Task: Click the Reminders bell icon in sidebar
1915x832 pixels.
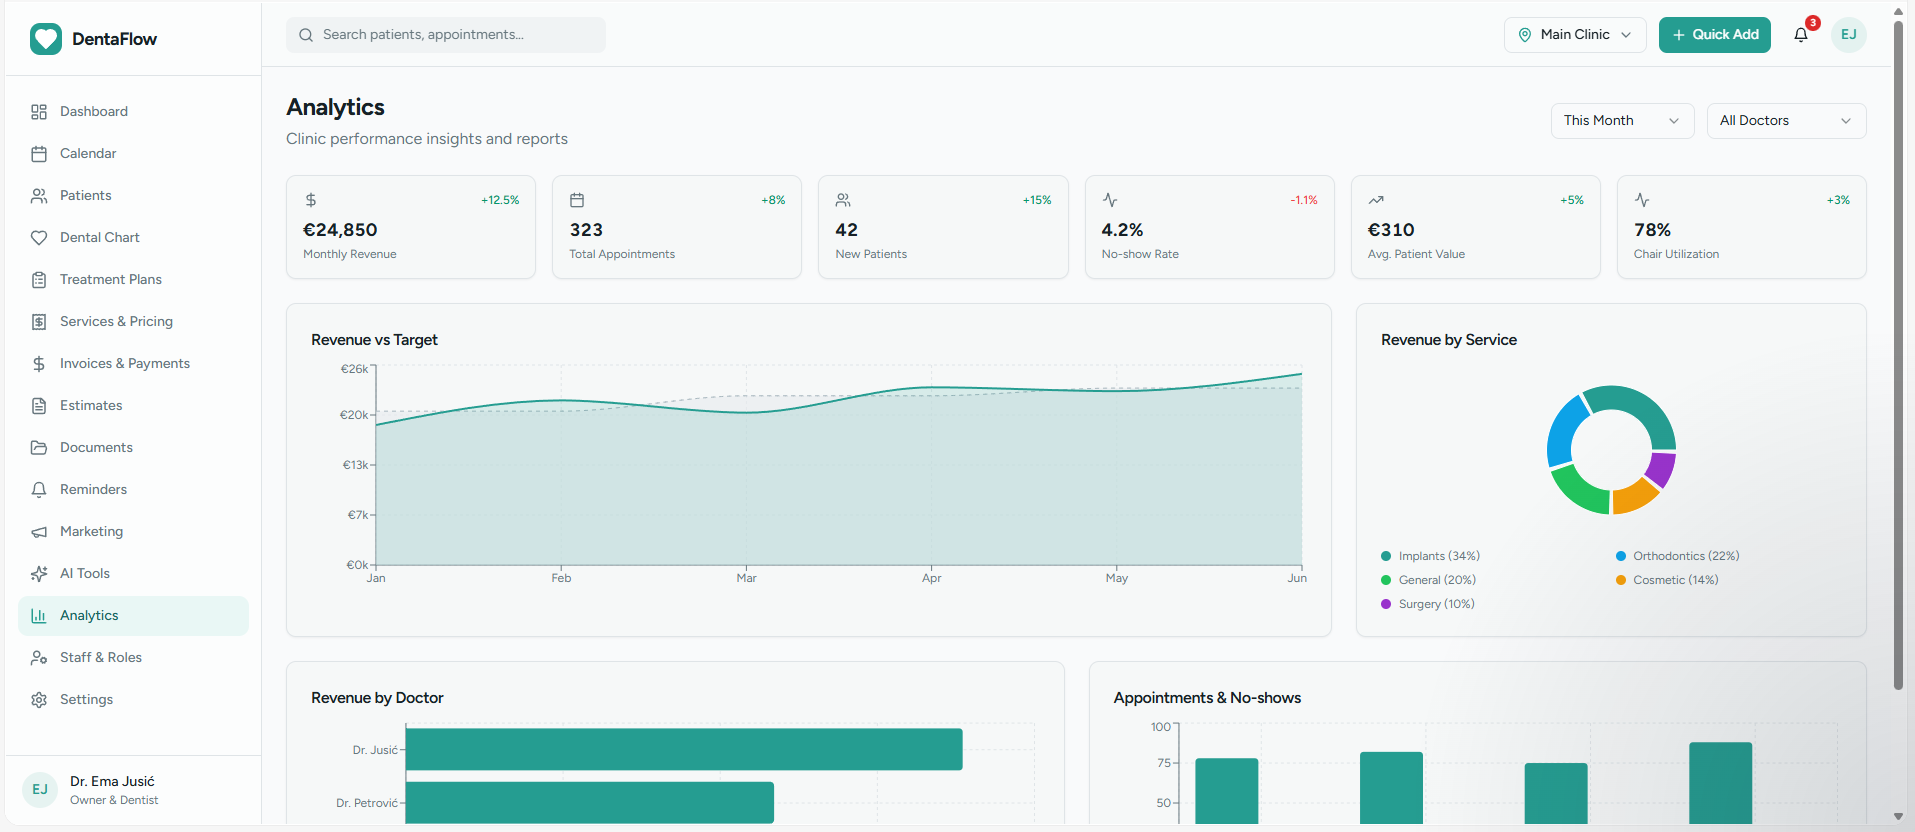Action: (x=39, y=490)
